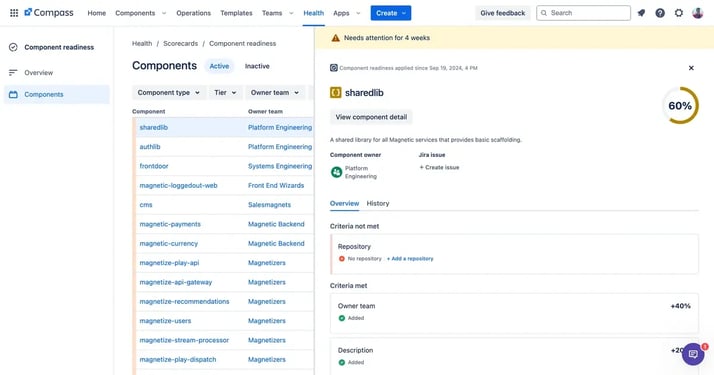
Task: Open the notifications rocket icon
Action: [641, 13]
